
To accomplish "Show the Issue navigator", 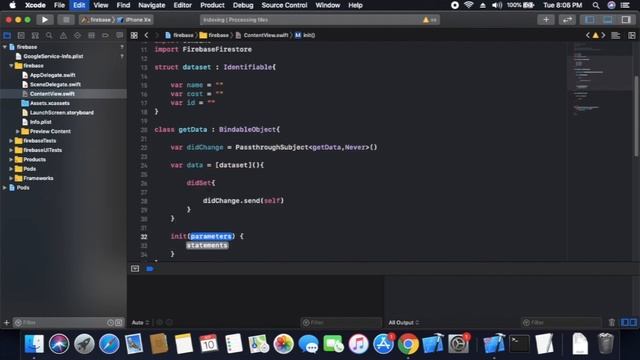I will coord(63,36).
